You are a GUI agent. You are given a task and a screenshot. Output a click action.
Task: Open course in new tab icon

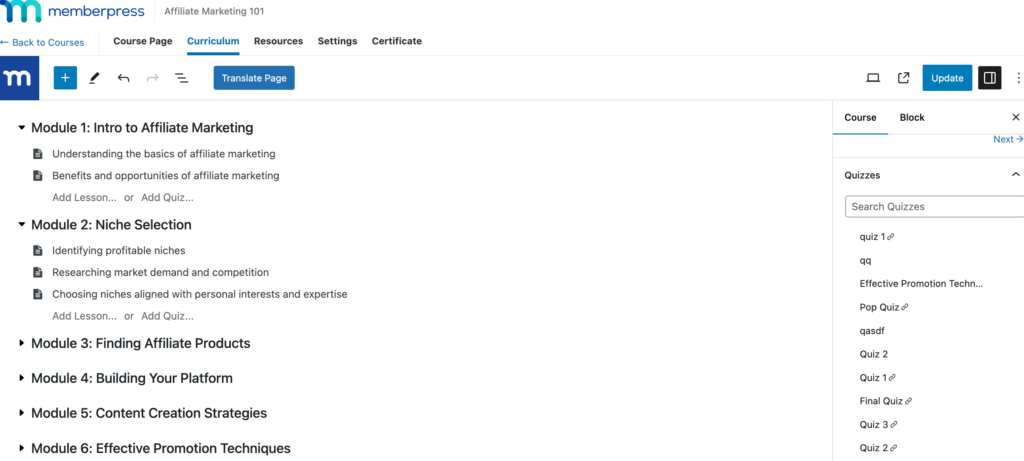click(x=903, y=78)
